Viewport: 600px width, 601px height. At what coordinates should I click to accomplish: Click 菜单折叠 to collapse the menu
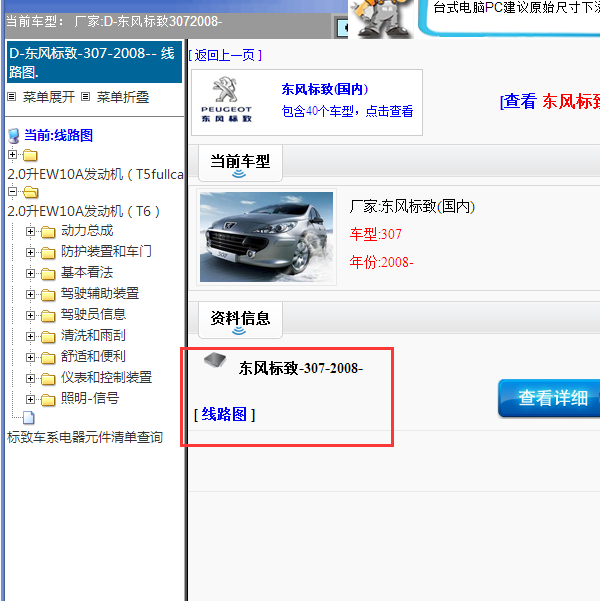[x=123, y=97]
